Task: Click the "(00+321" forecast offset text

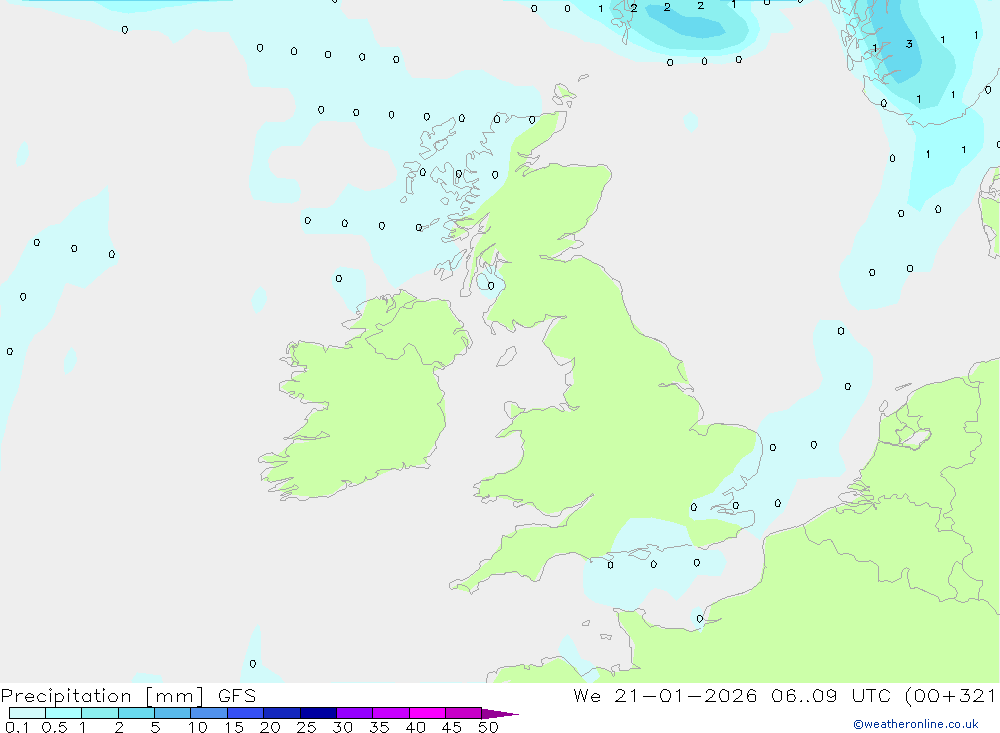Action: (950, 696)
